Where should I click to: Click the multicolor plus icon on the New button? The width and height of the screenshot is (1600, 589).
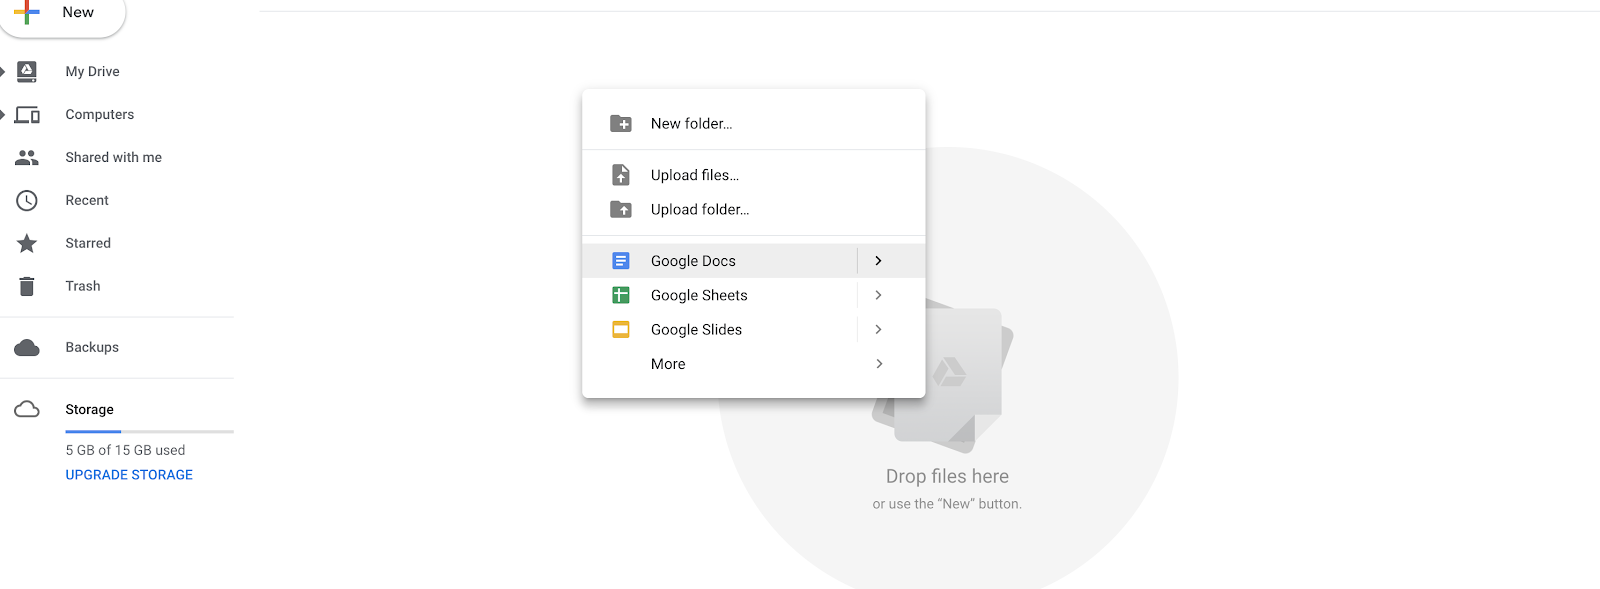[x=27, y=12]
